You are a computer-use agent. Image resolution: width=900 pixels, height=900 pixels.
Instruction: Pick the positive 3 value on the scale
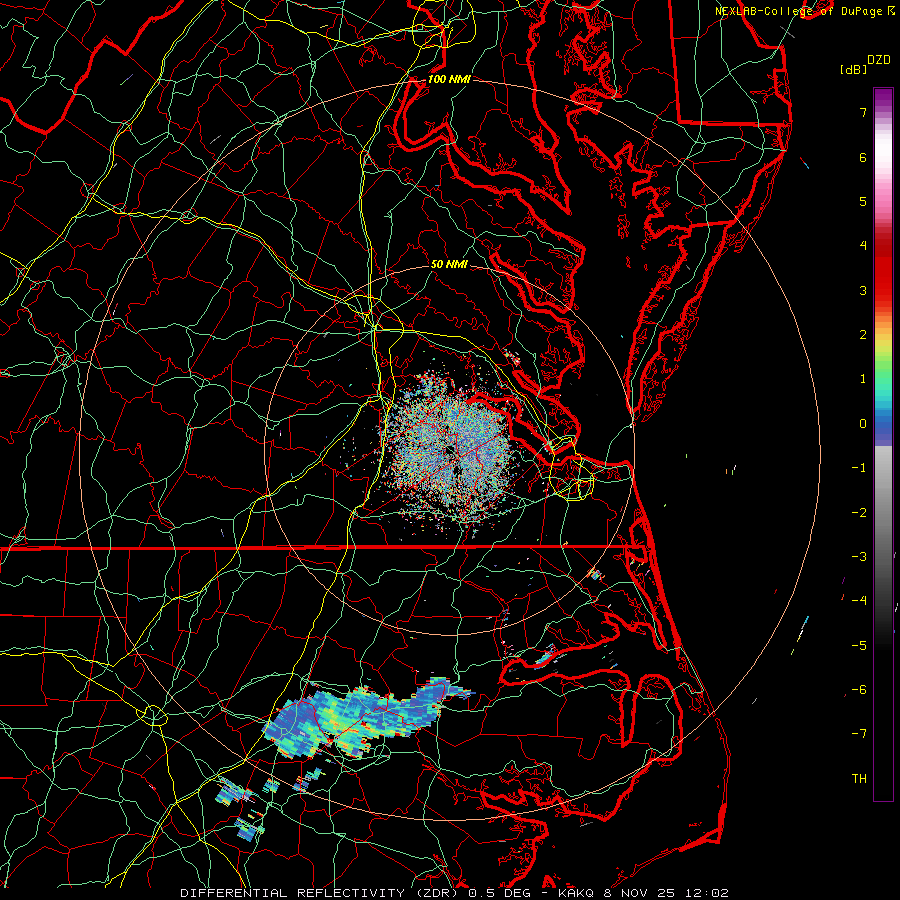[863, 290]
